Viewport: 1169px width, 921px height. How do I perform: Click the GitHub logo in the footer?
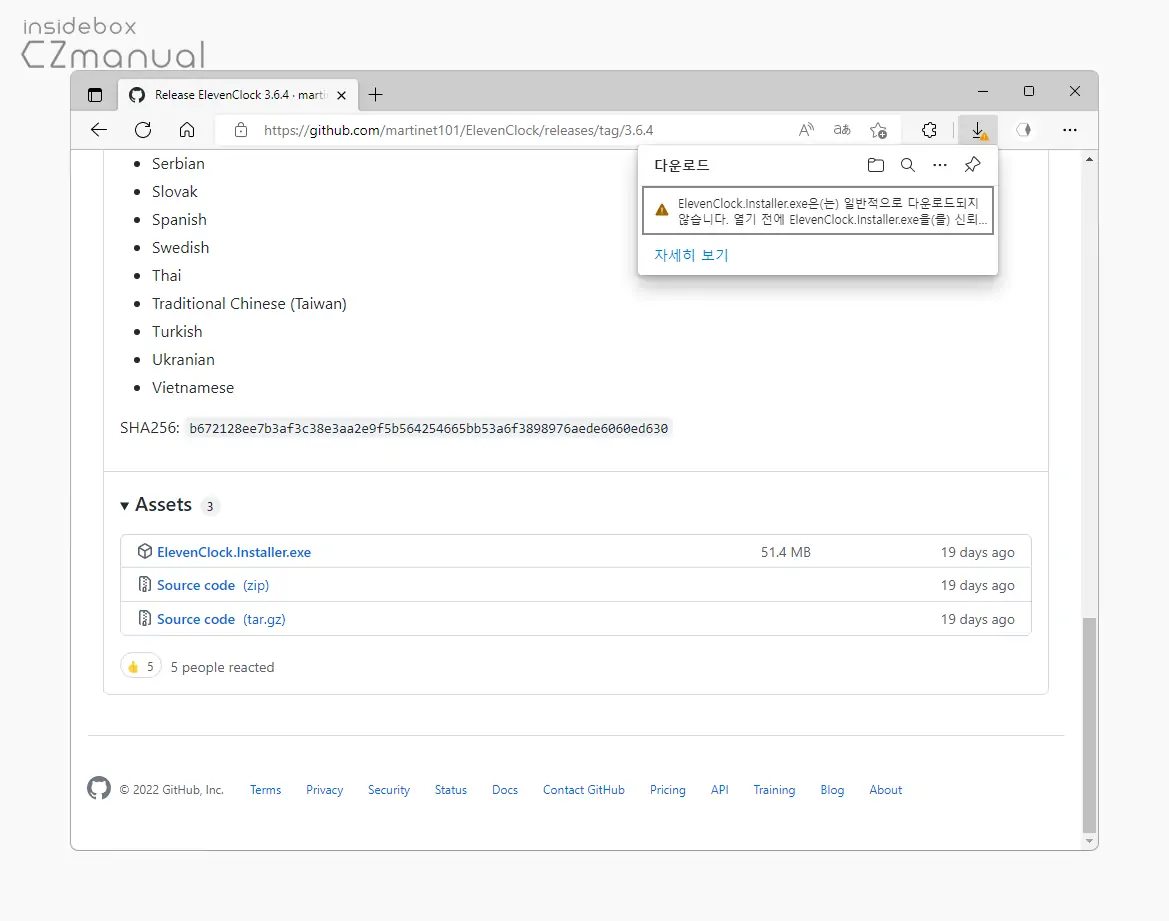click(x=98, y=788)
